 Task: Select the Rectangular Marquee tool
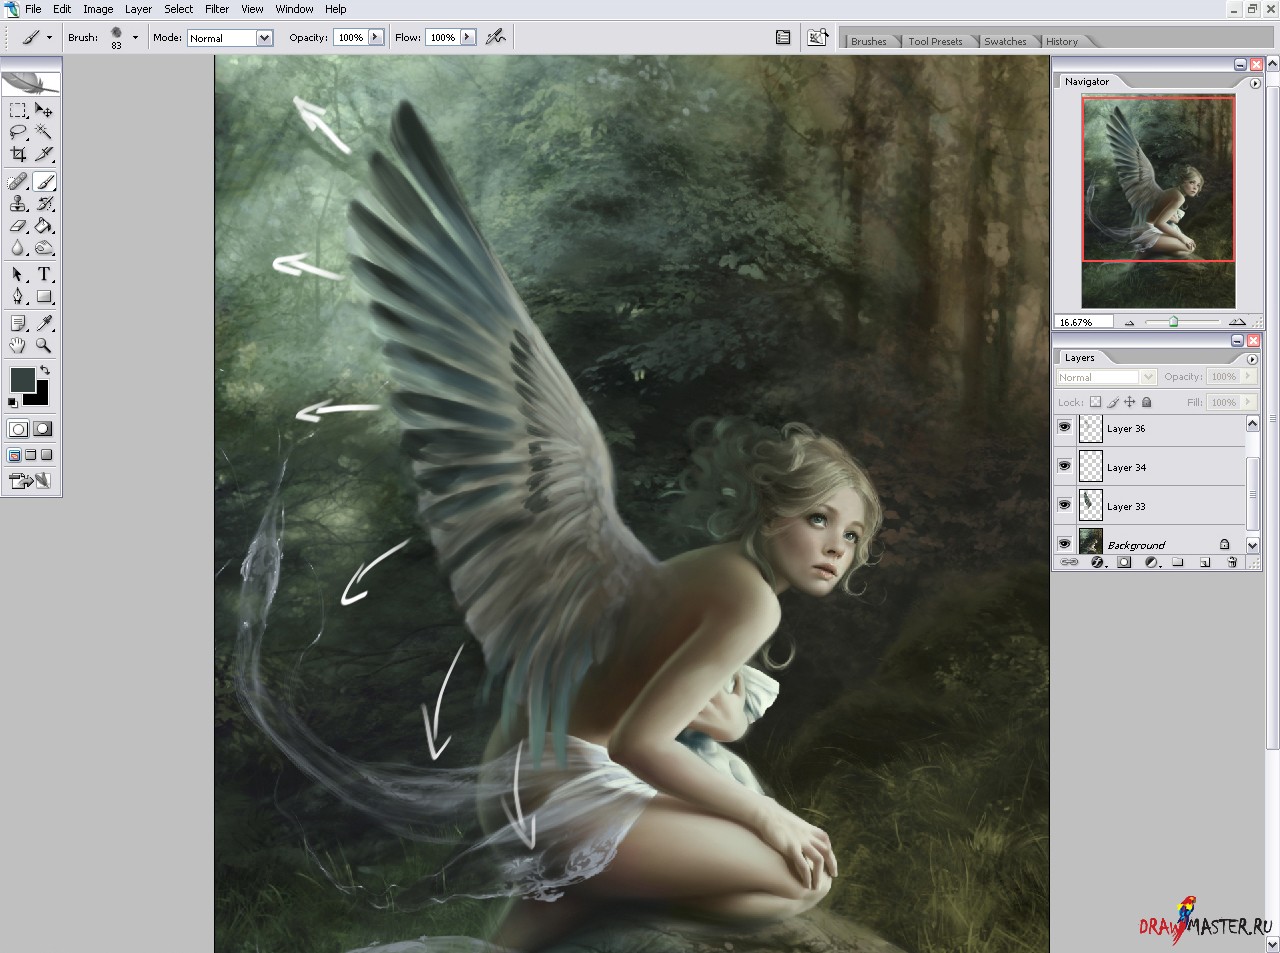pyautogui.click(x=18, y=110)
